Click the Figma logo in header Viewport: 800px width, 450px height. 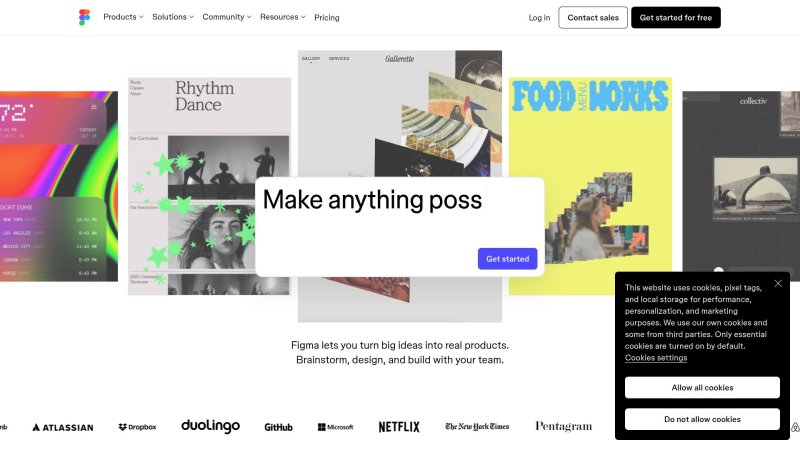84,17
